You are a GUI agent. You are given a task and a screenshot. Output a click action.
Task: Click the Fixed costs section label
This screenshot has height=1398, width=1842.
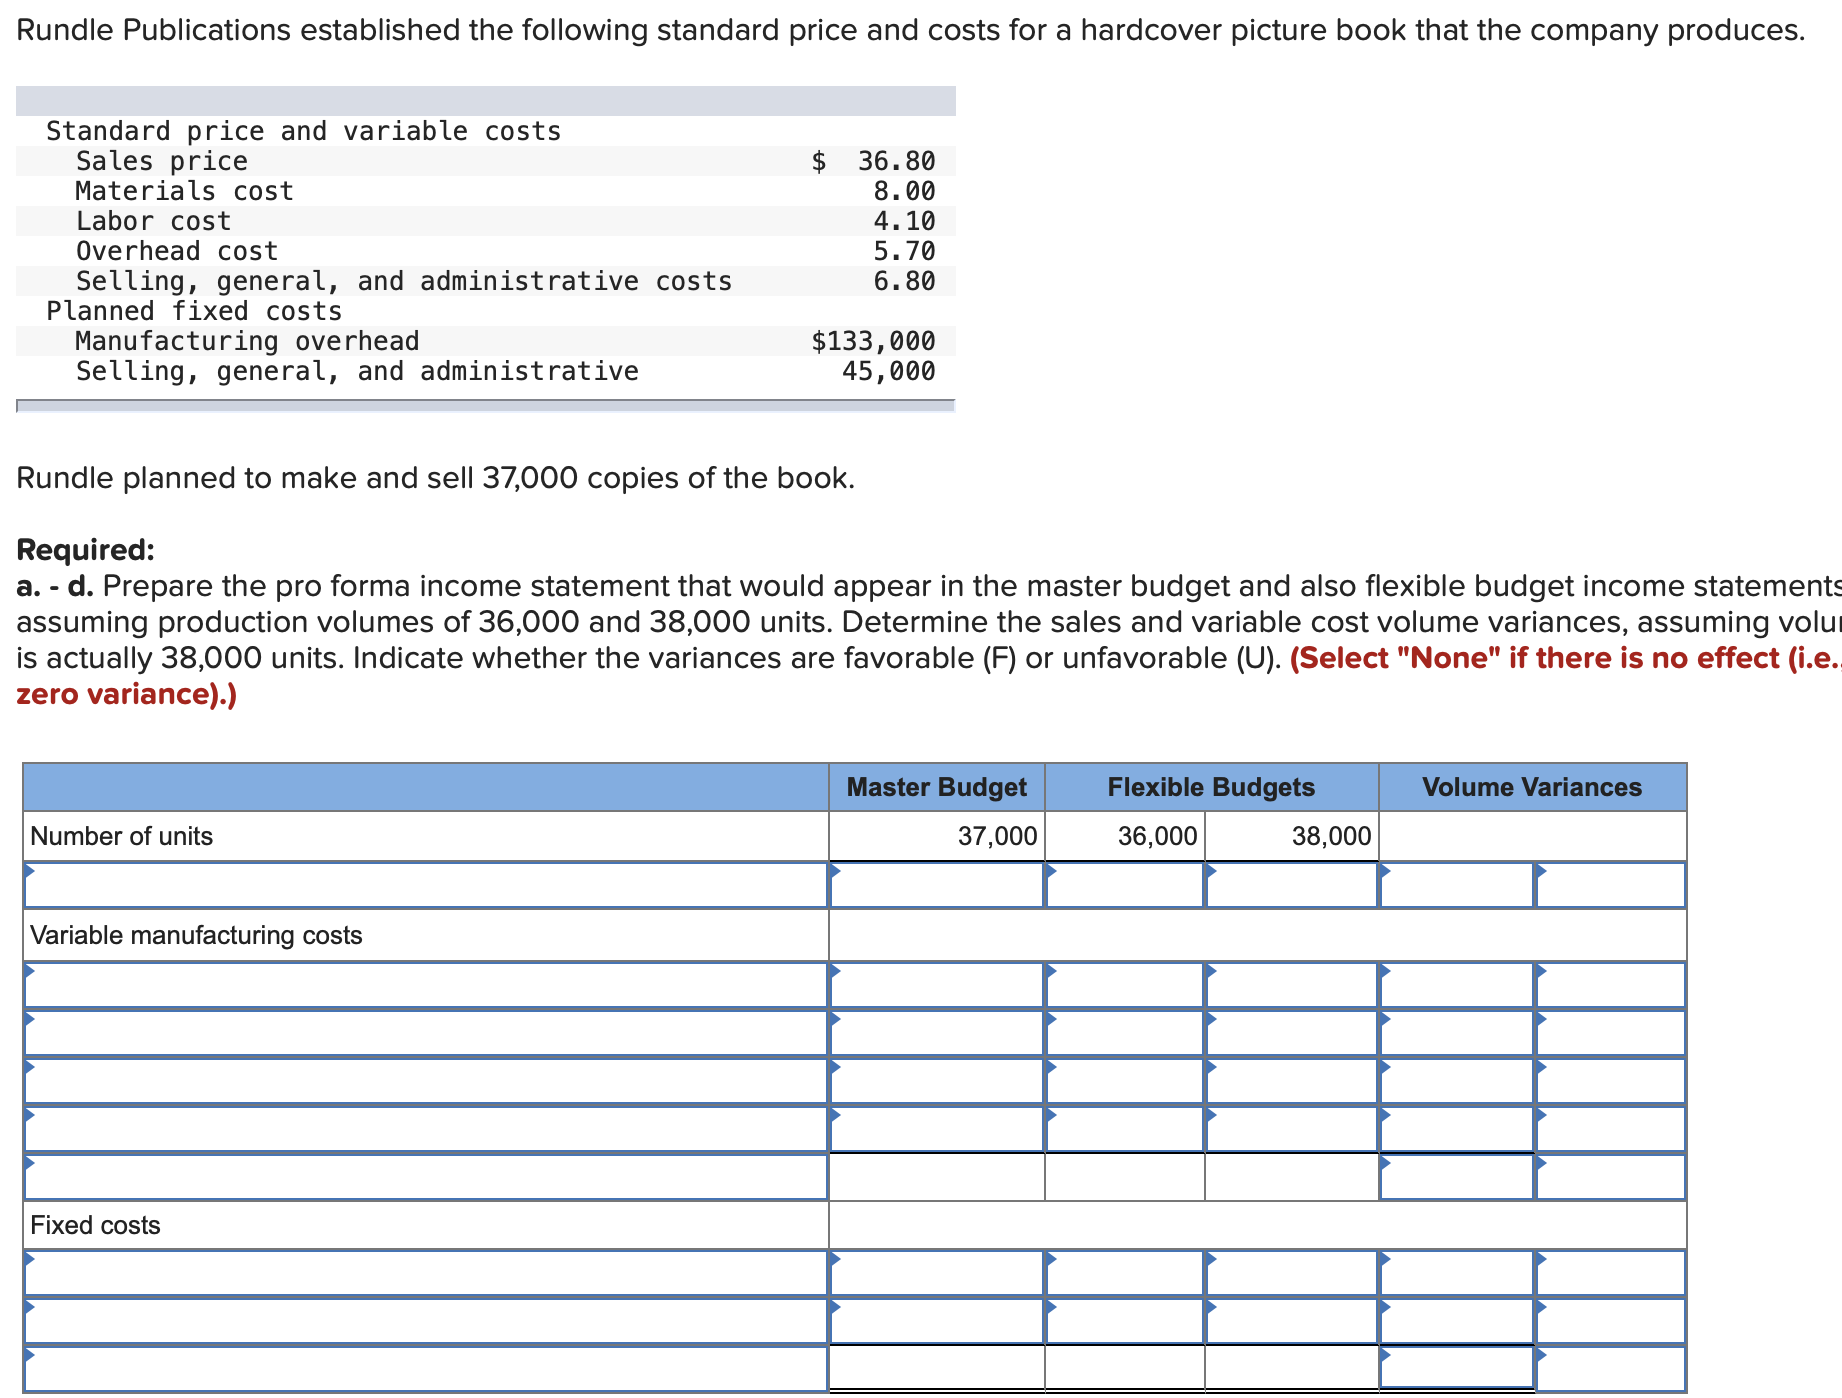click(95, 1225)
